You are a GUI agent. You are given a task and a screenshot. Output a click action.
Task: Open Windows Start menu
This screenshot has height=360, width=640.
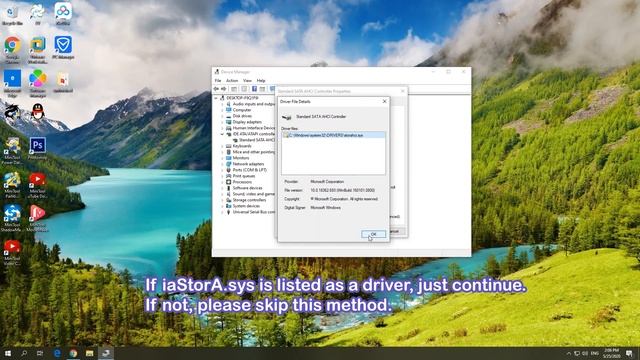pos(8,353)
